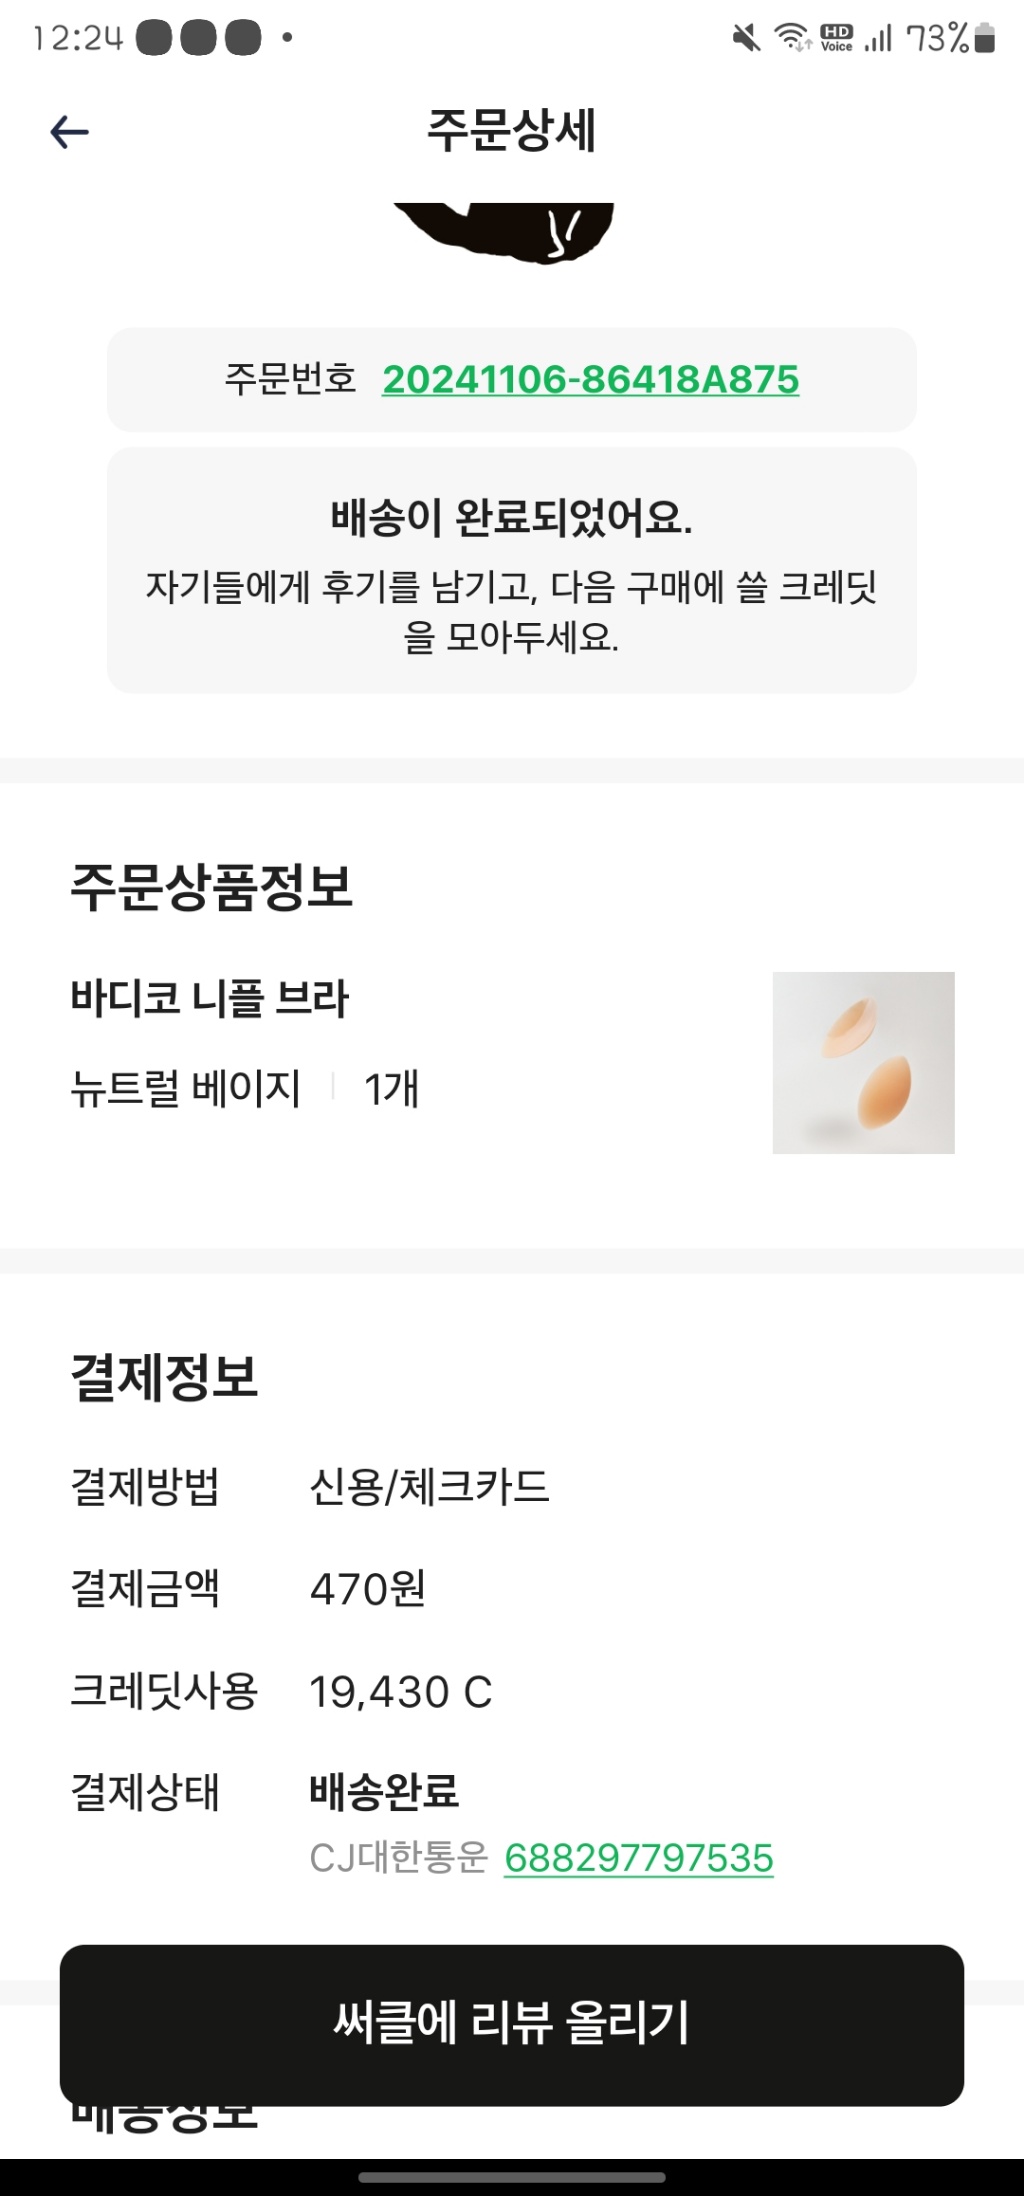Tap the HD Voice indicator icon
This screenshot has height=2196, width=1024.
point(836,38)
